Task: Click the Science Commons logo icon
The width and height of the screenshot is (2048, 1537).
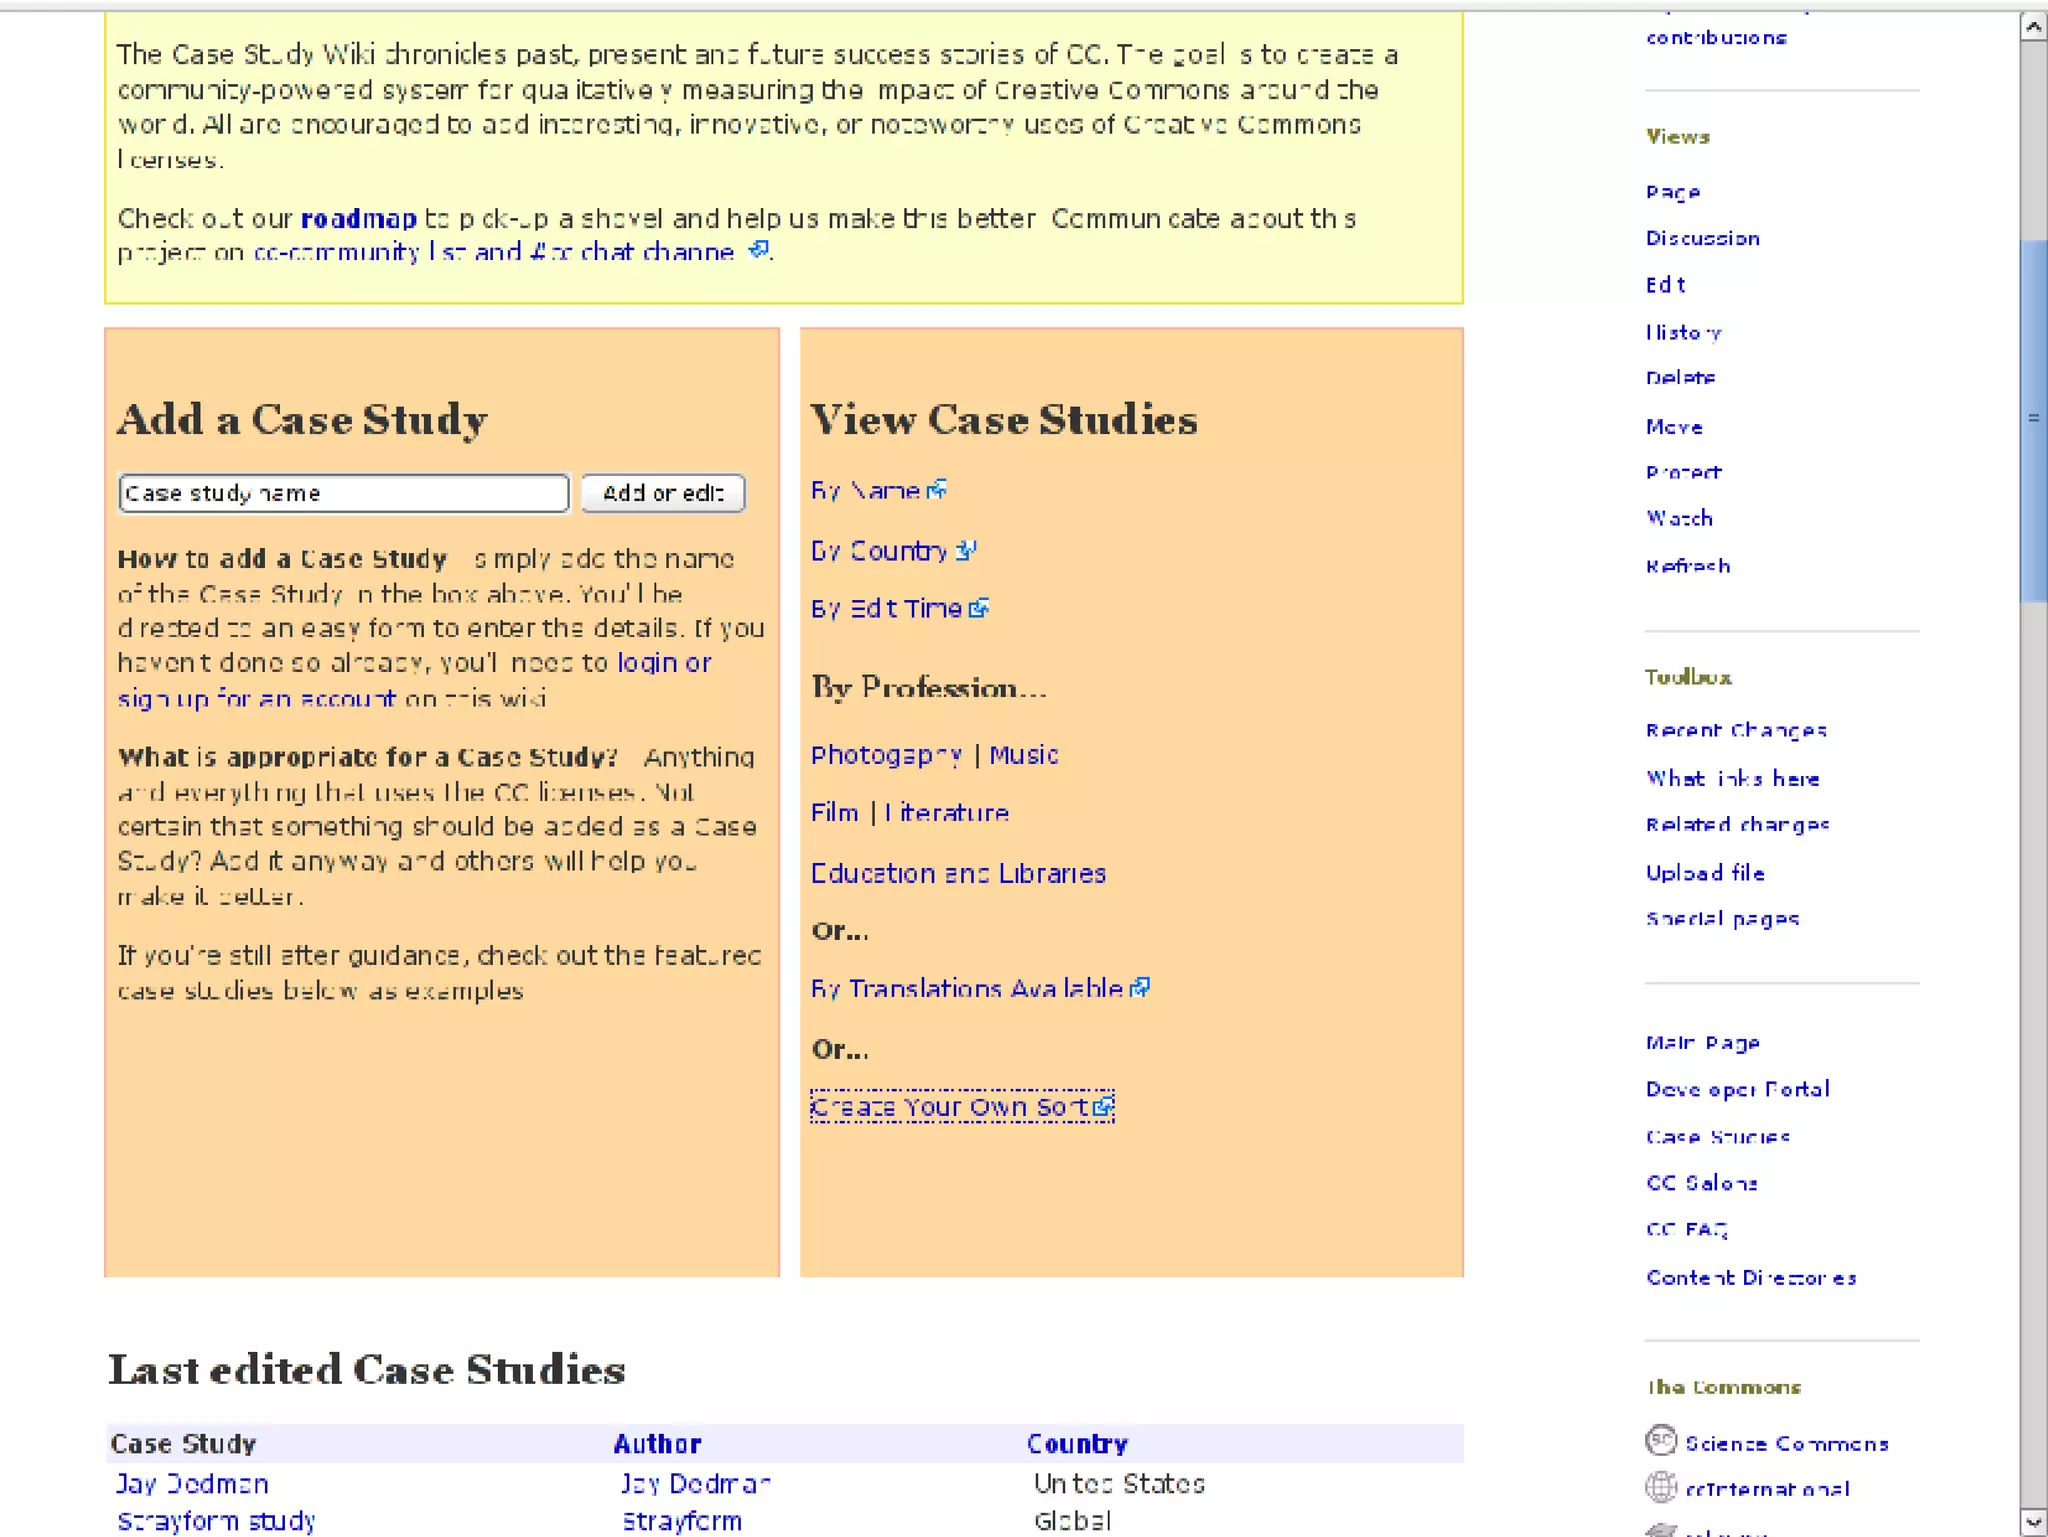Action: tap(1660, 1440)
